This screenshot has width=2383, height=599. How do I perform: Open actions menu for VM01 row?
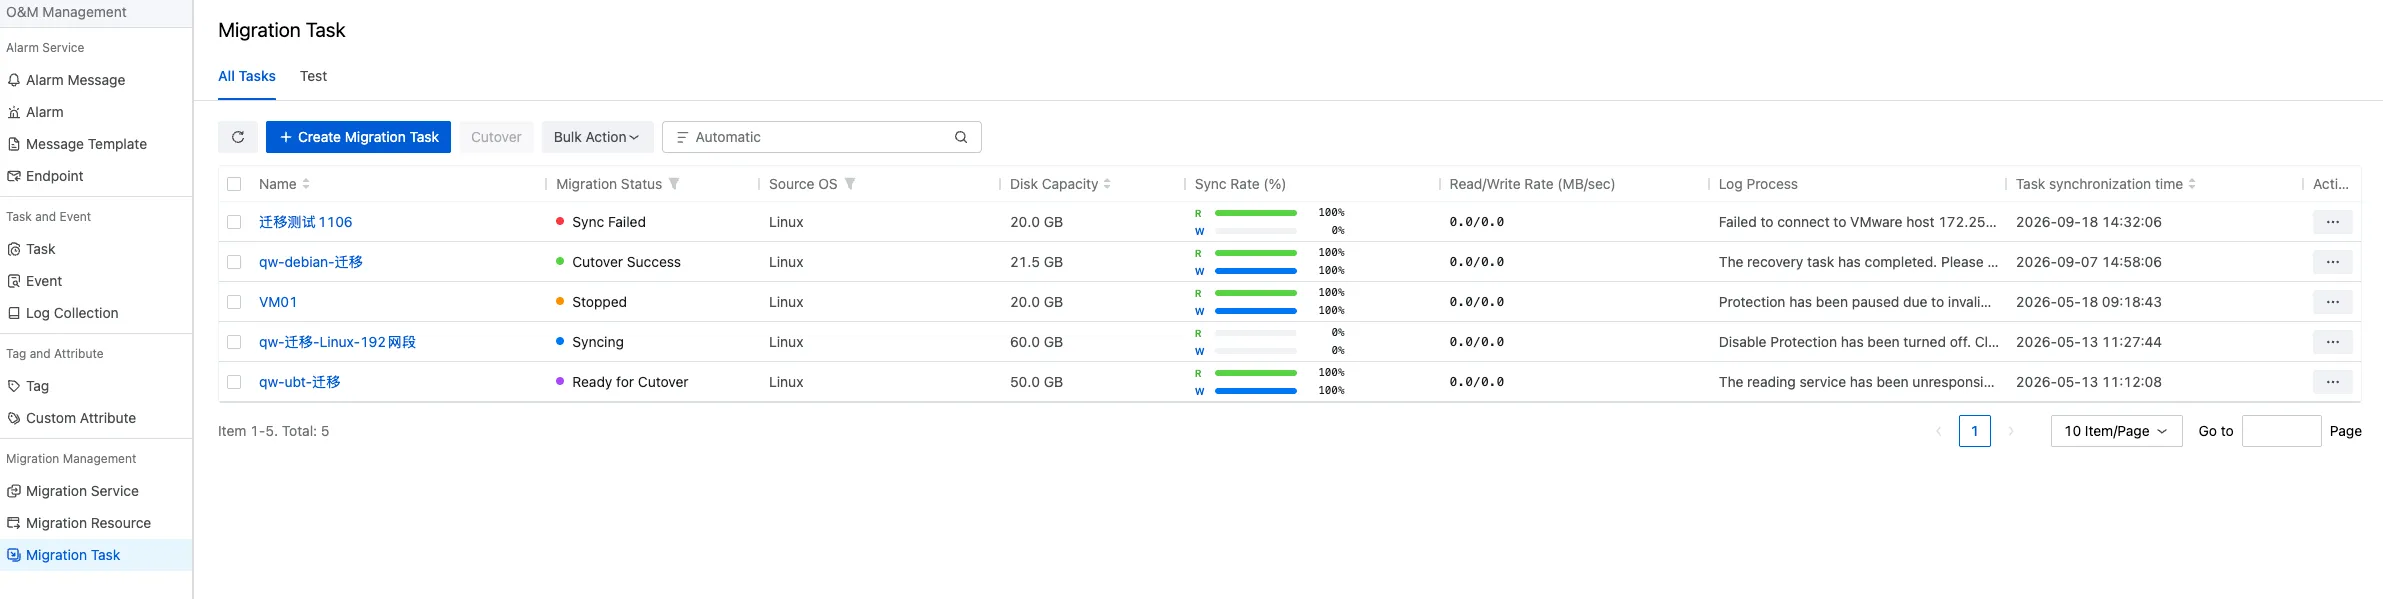click(2333, 302)
